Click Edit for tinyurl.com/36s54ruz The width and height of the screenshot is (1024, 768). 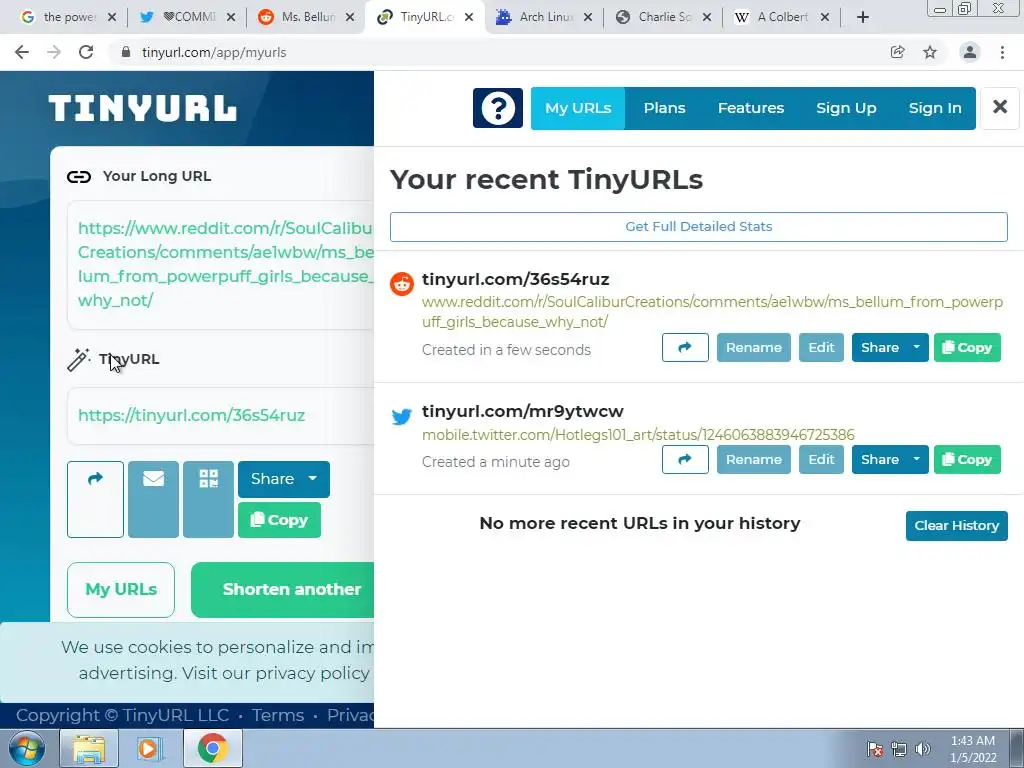point(821,347)
